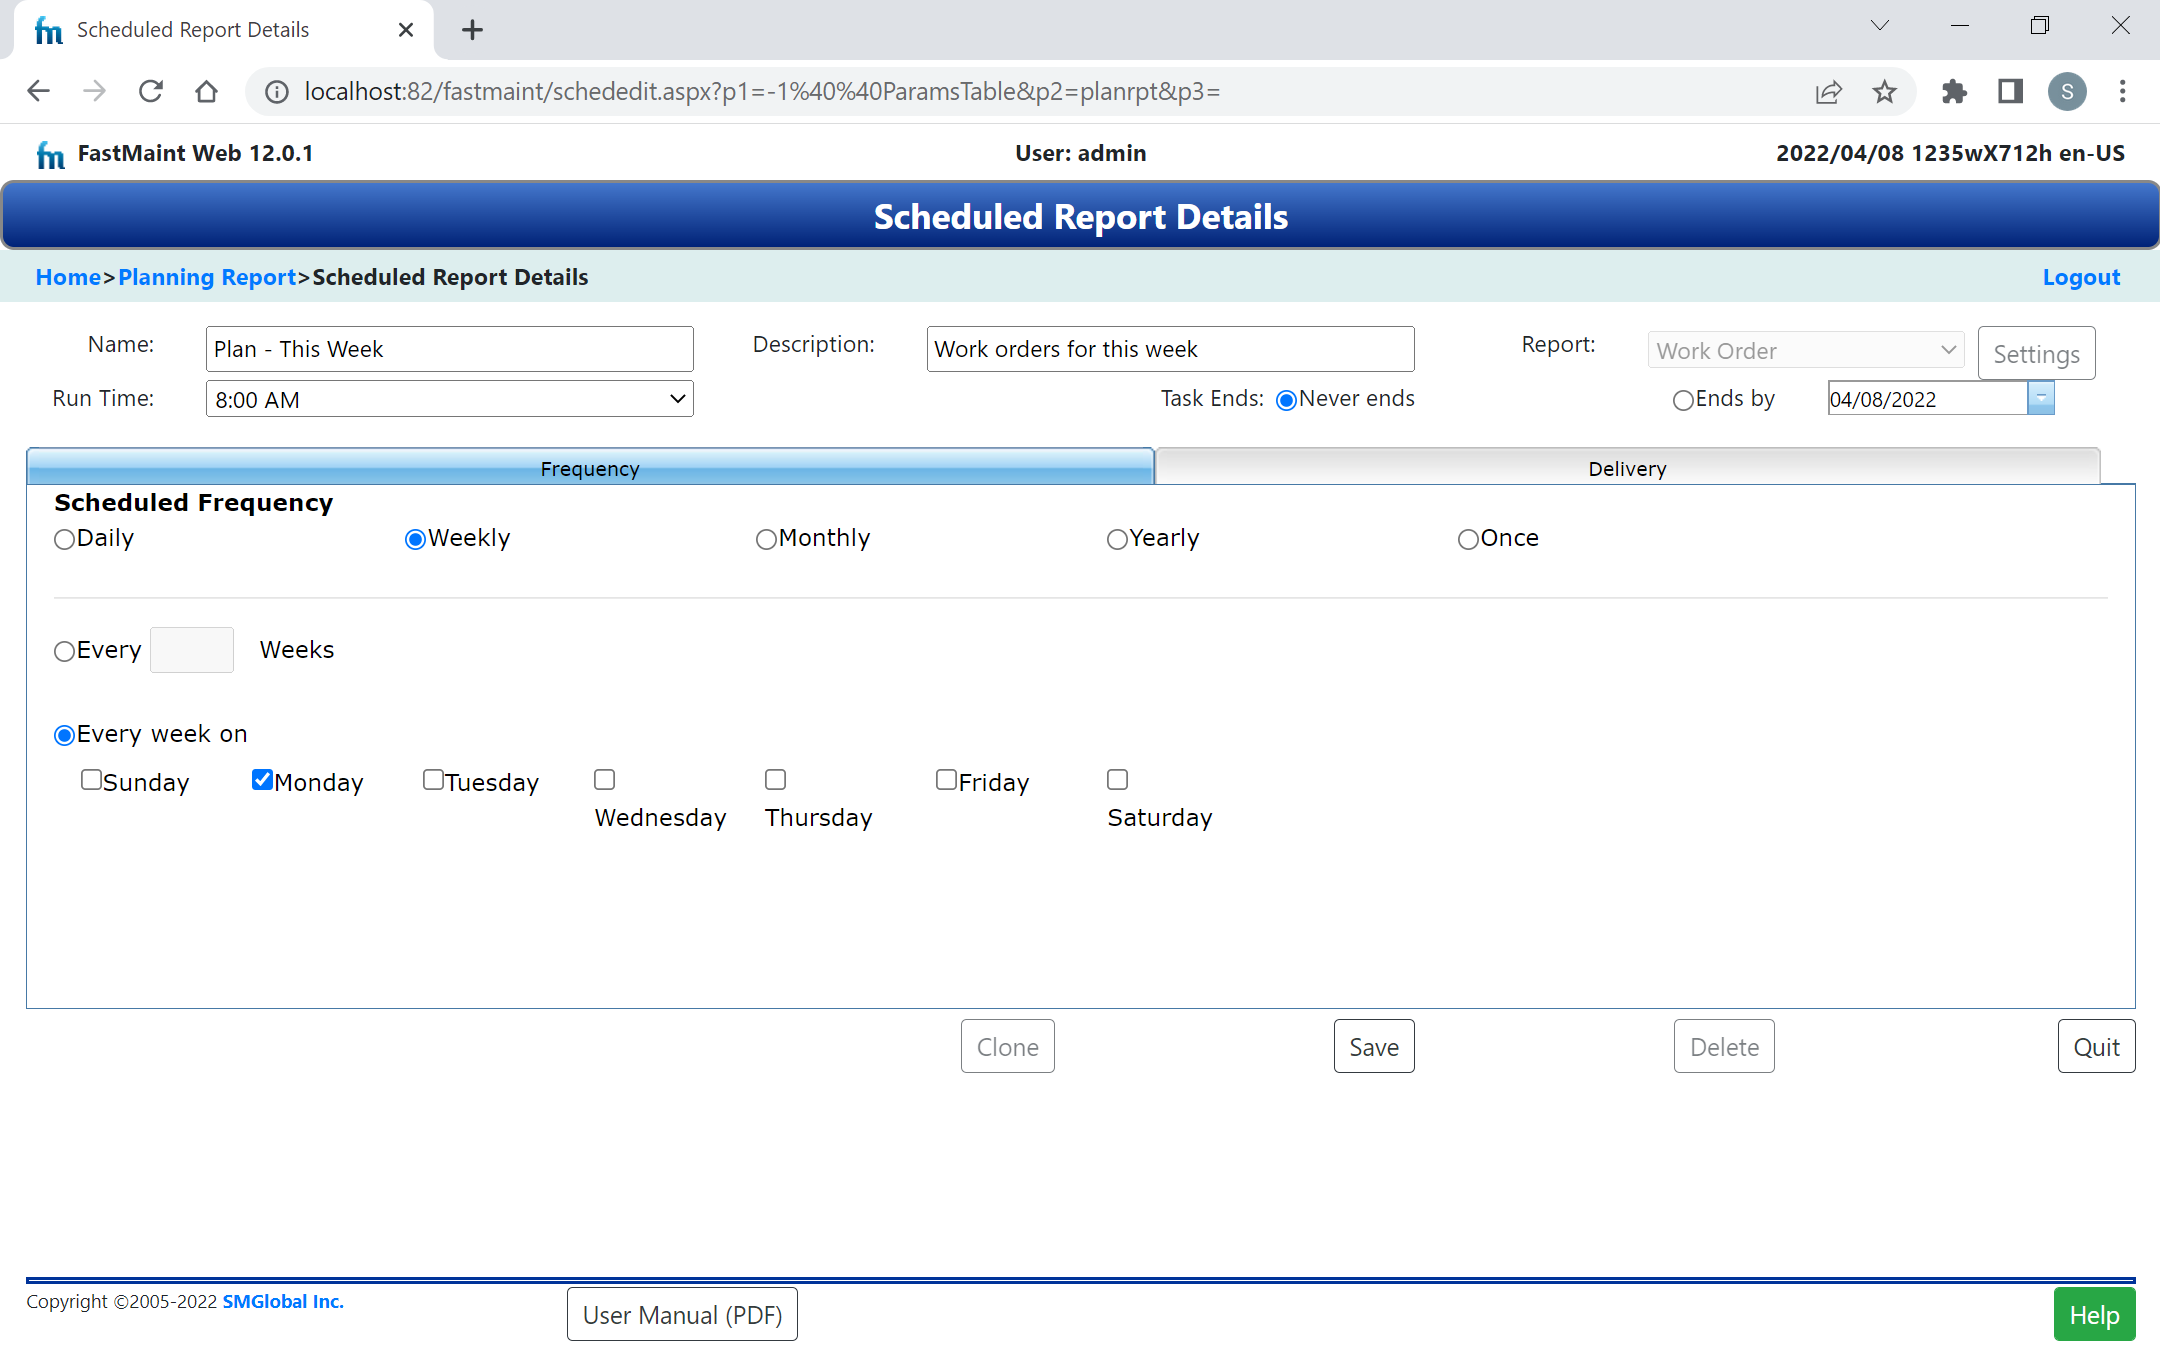The width and height of the screenshot is (2160, 1370).
Task: Check the Friday checkbox
Action: pos(946,780)
